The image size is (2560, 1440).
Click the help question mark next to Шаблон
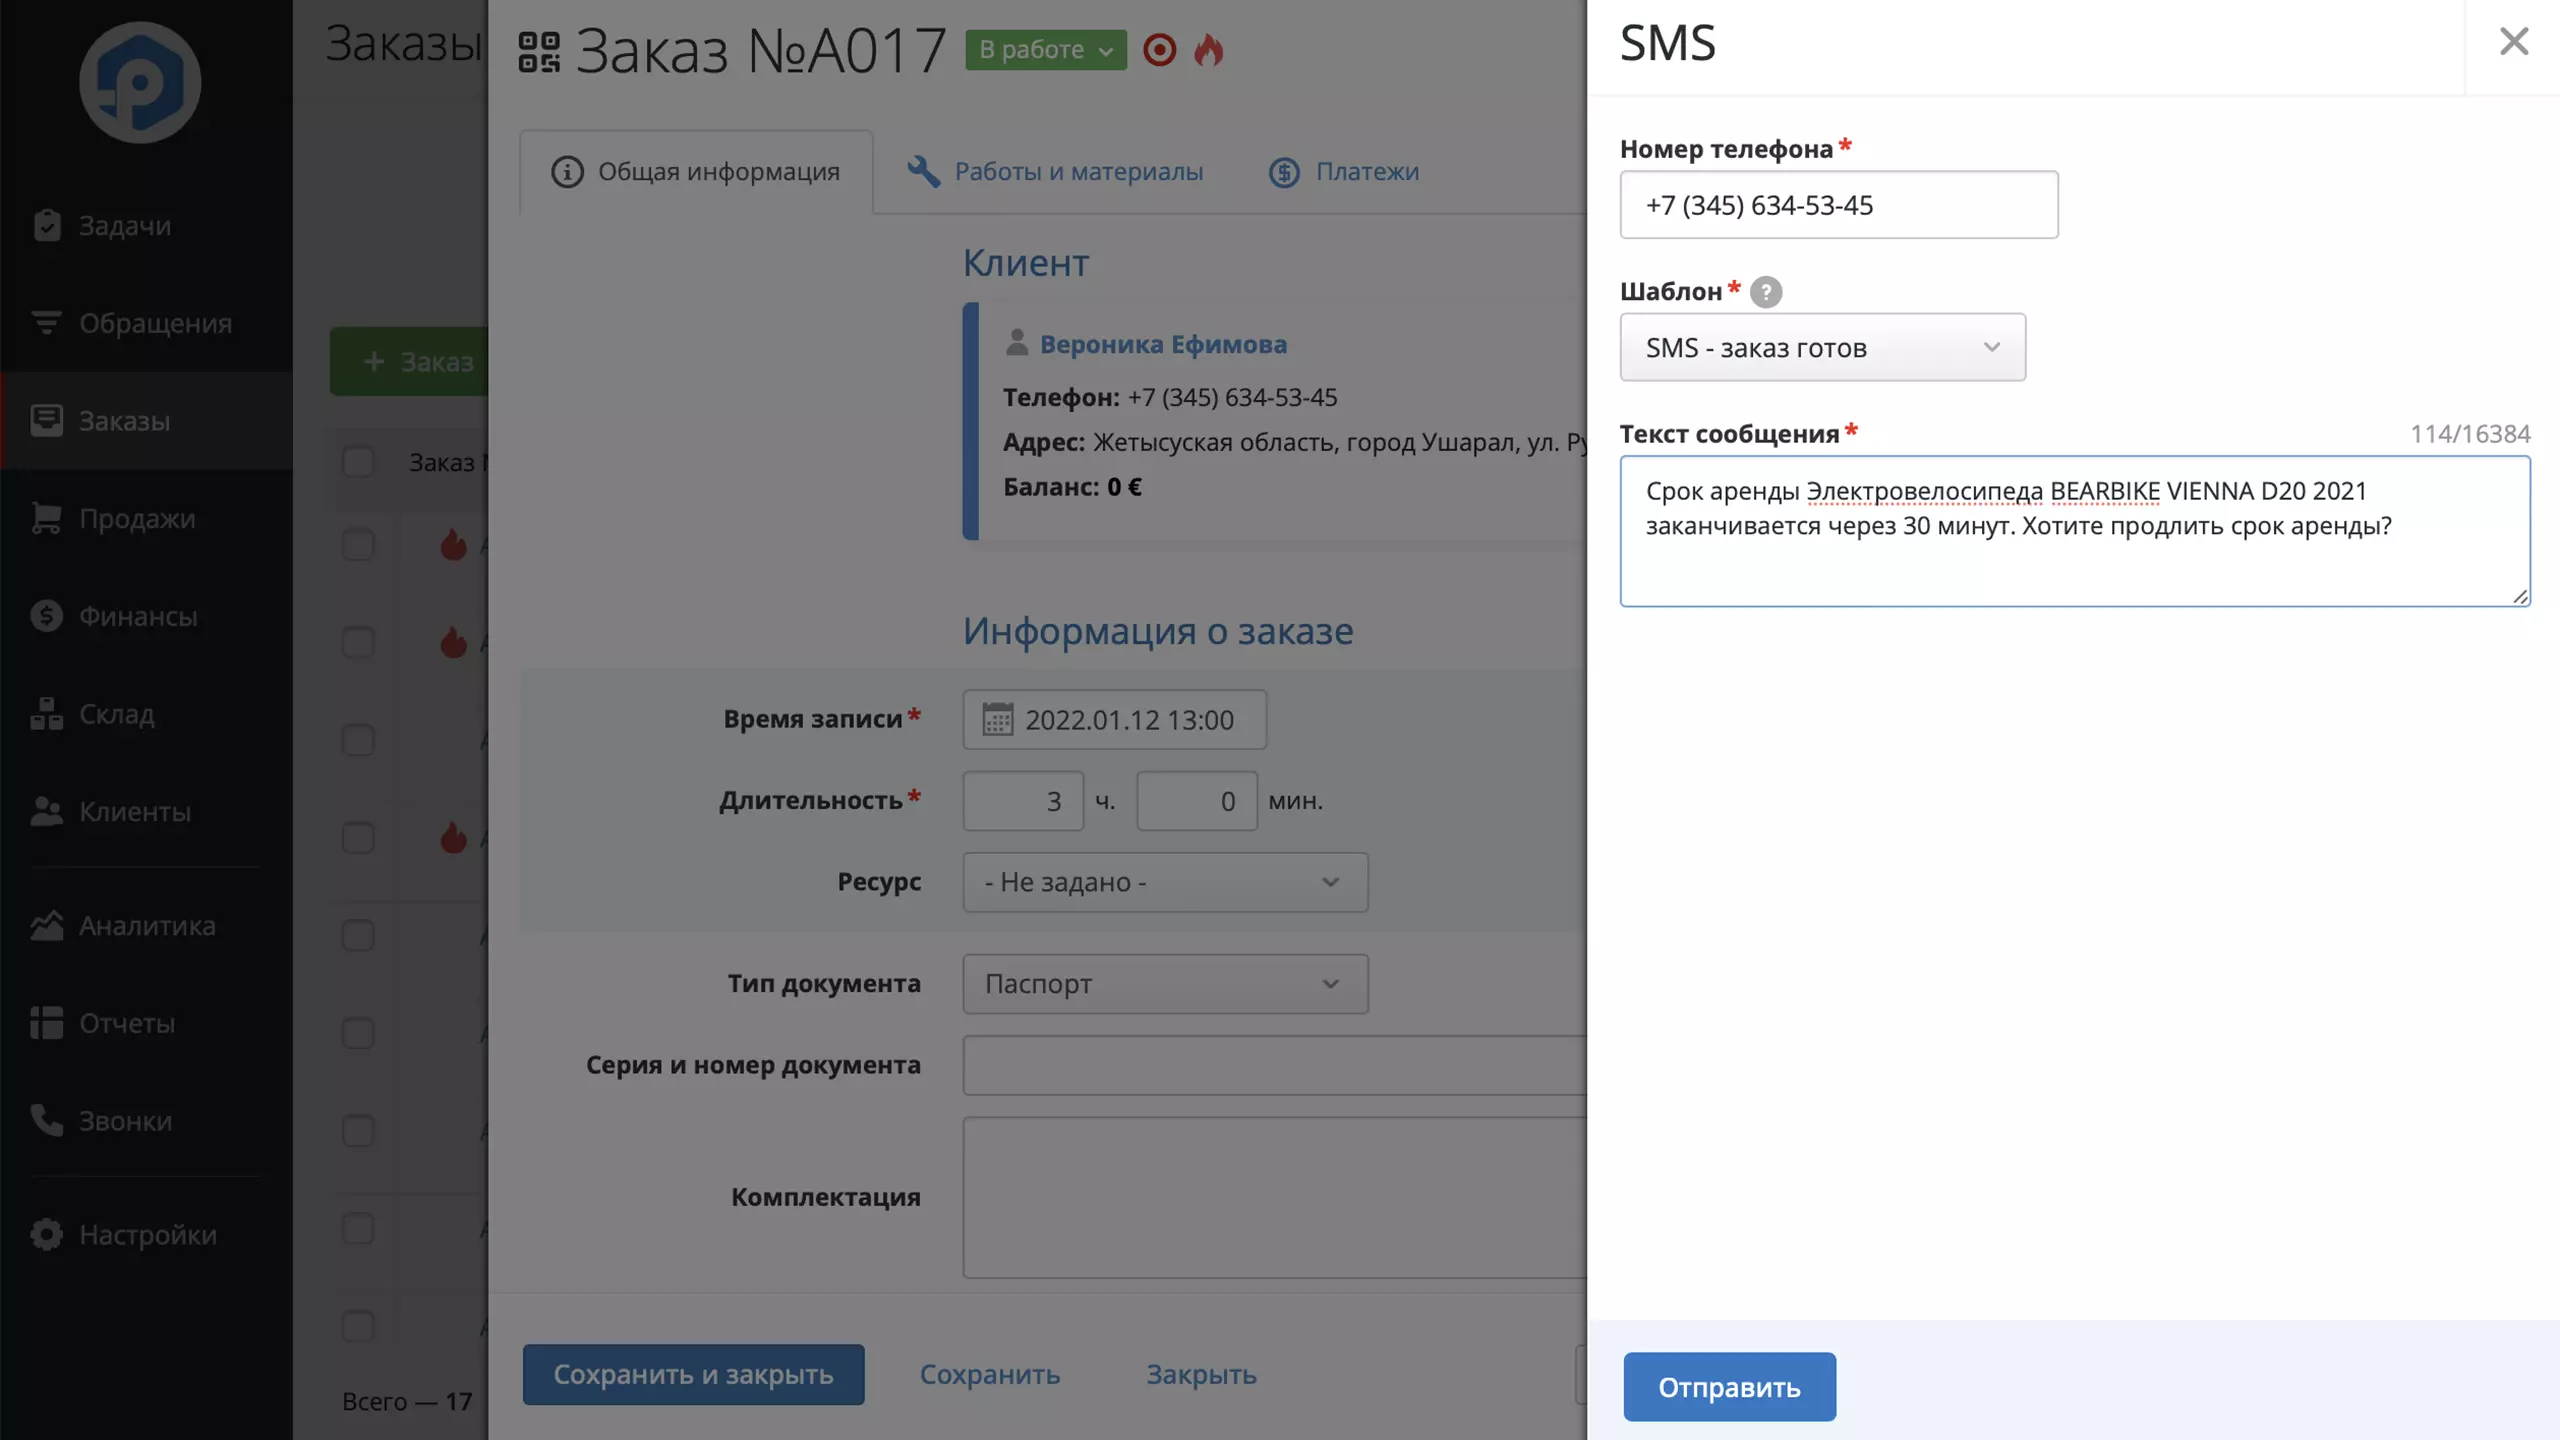click(1766, 292)
